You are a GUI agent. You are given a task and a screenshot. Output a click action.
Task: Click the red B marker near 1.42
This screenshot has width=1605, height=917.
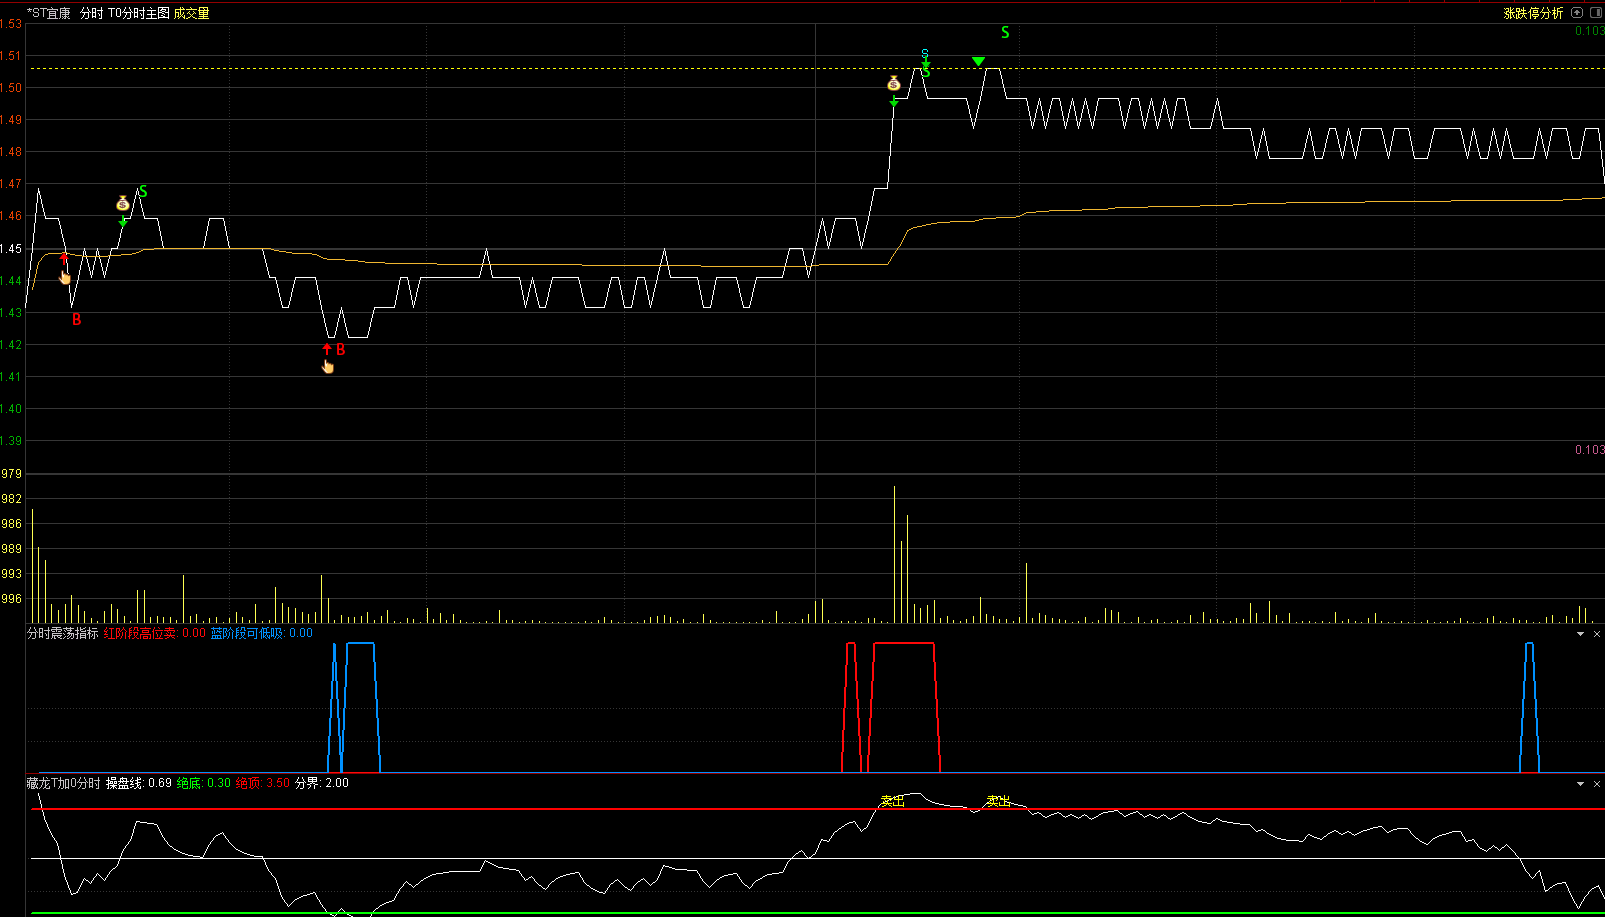pos(340,350)
